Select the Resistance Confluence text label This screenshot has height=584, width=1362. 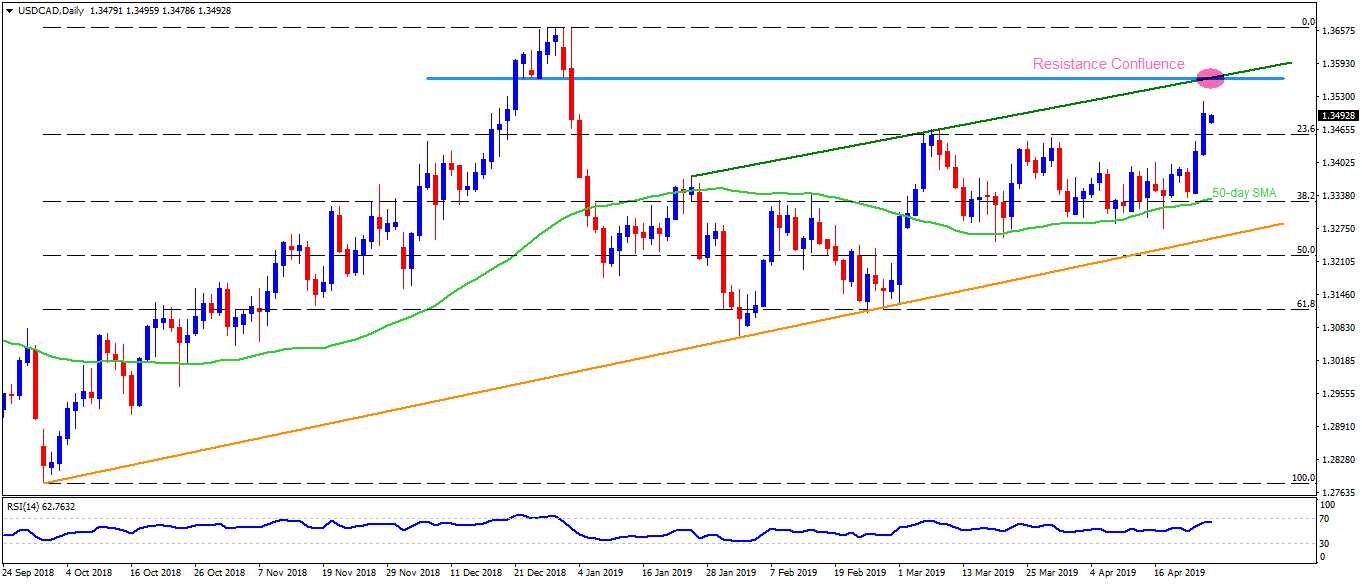coord(1108,64)
